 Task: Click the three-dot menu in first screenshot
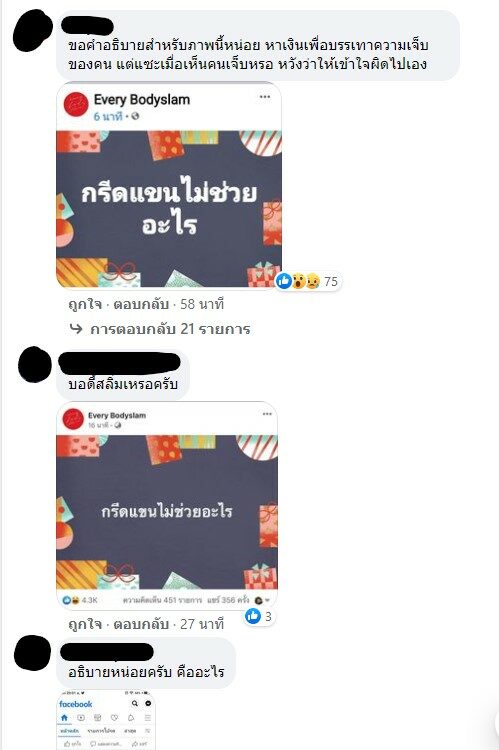(x=265, y=97)
